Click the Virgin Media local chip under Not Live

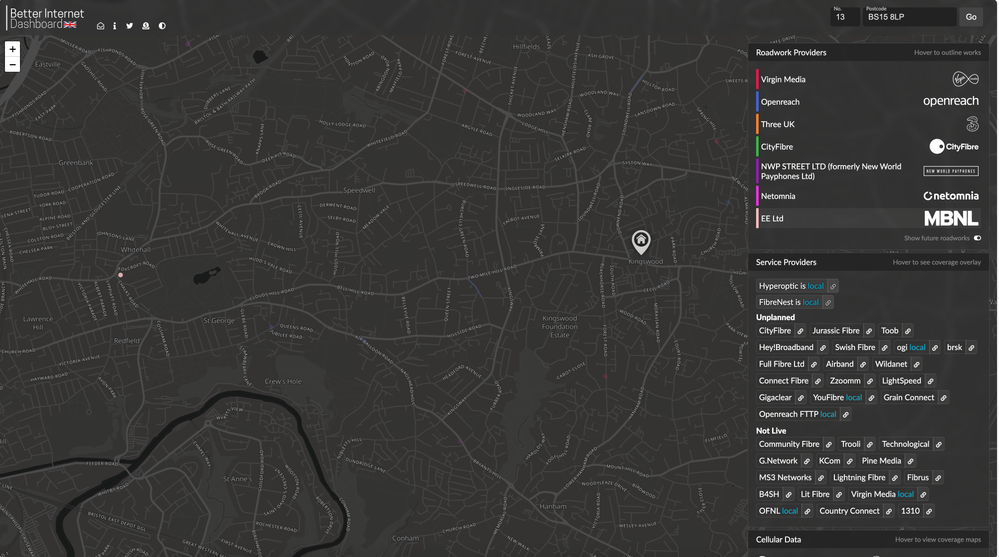tap(882, 494)
